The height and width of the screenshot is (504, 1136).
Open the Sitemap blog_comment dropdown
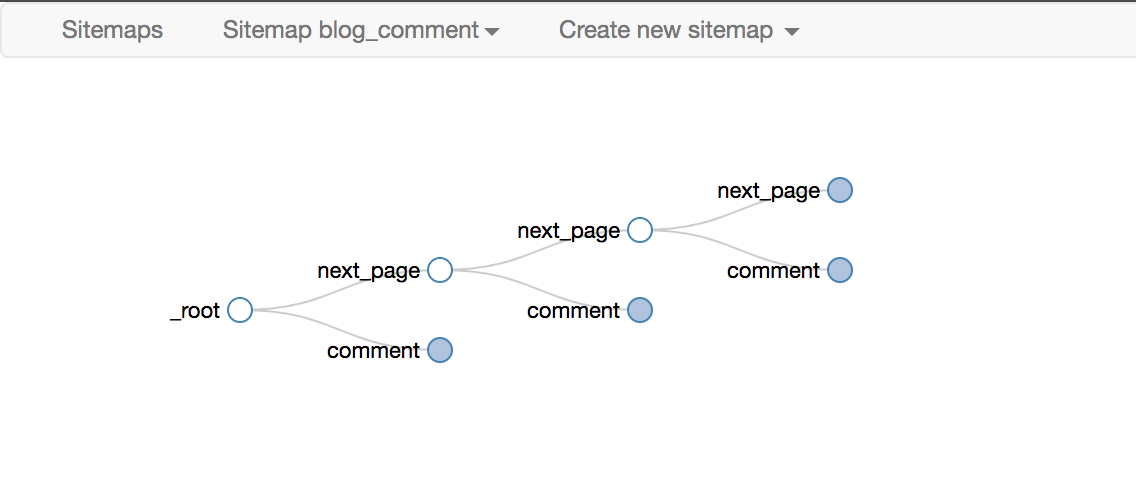(361, 30)
